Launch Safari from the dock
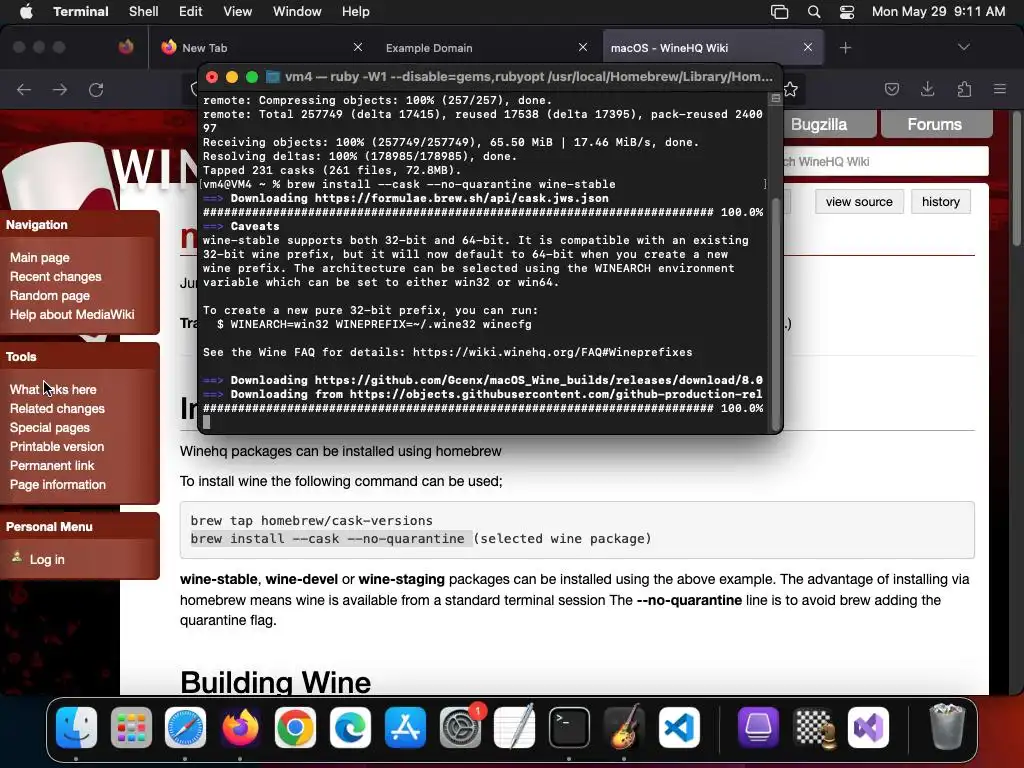Viewport: 1024px width, 768px height. tap(185, 727)
